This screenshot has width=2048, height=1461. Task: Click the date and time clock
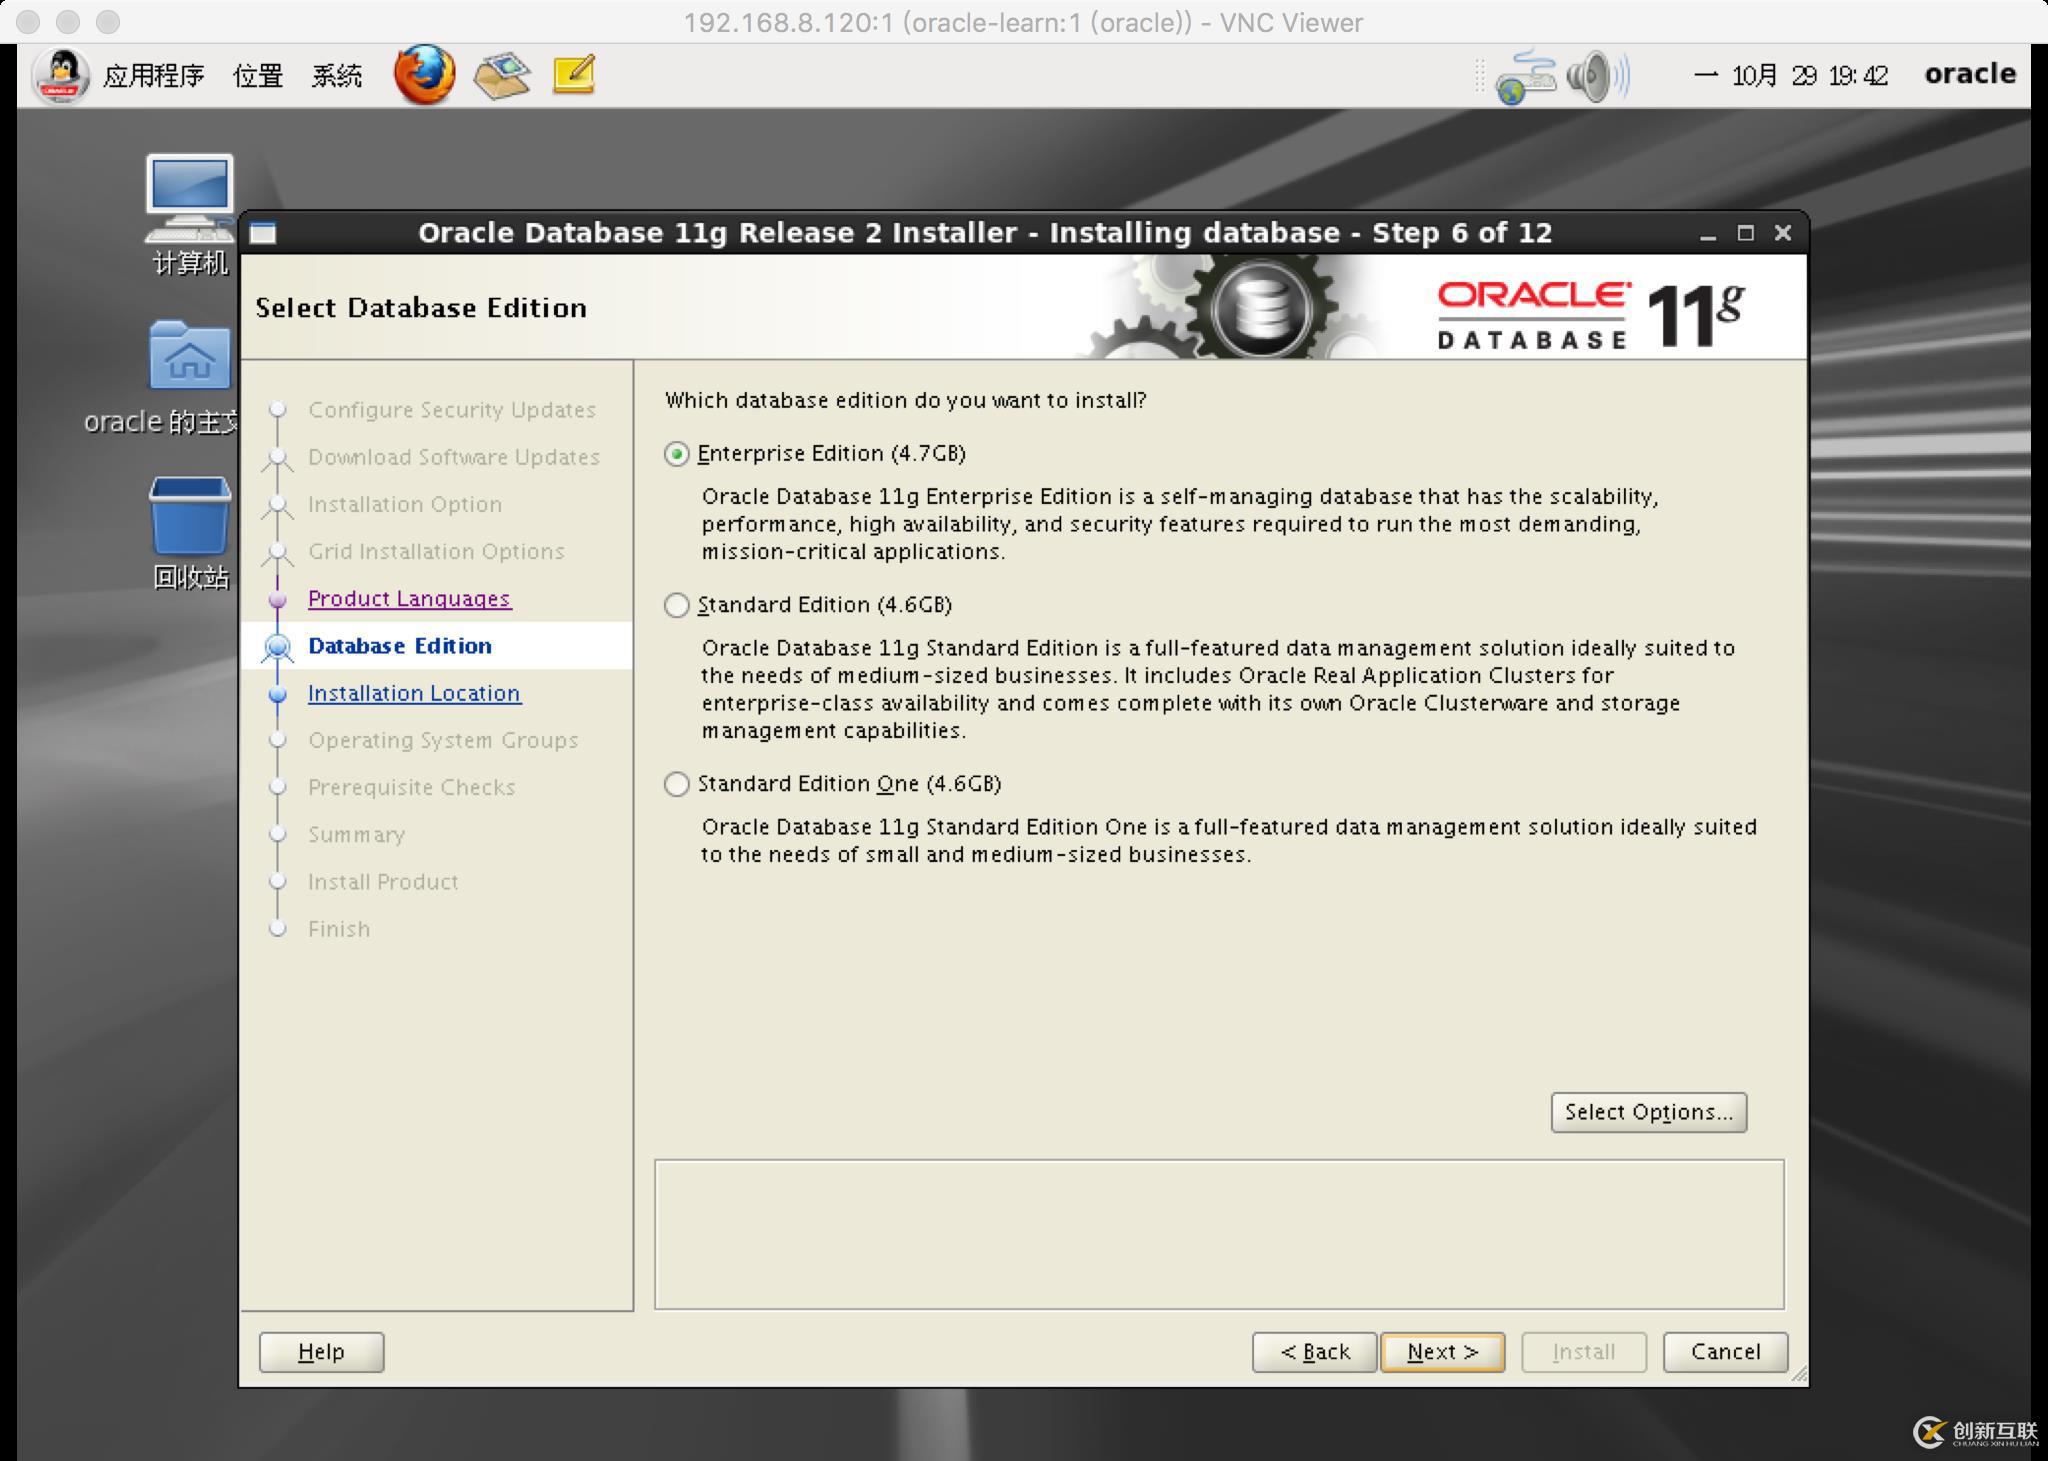pyautogui.click(x=1791, y=76)
